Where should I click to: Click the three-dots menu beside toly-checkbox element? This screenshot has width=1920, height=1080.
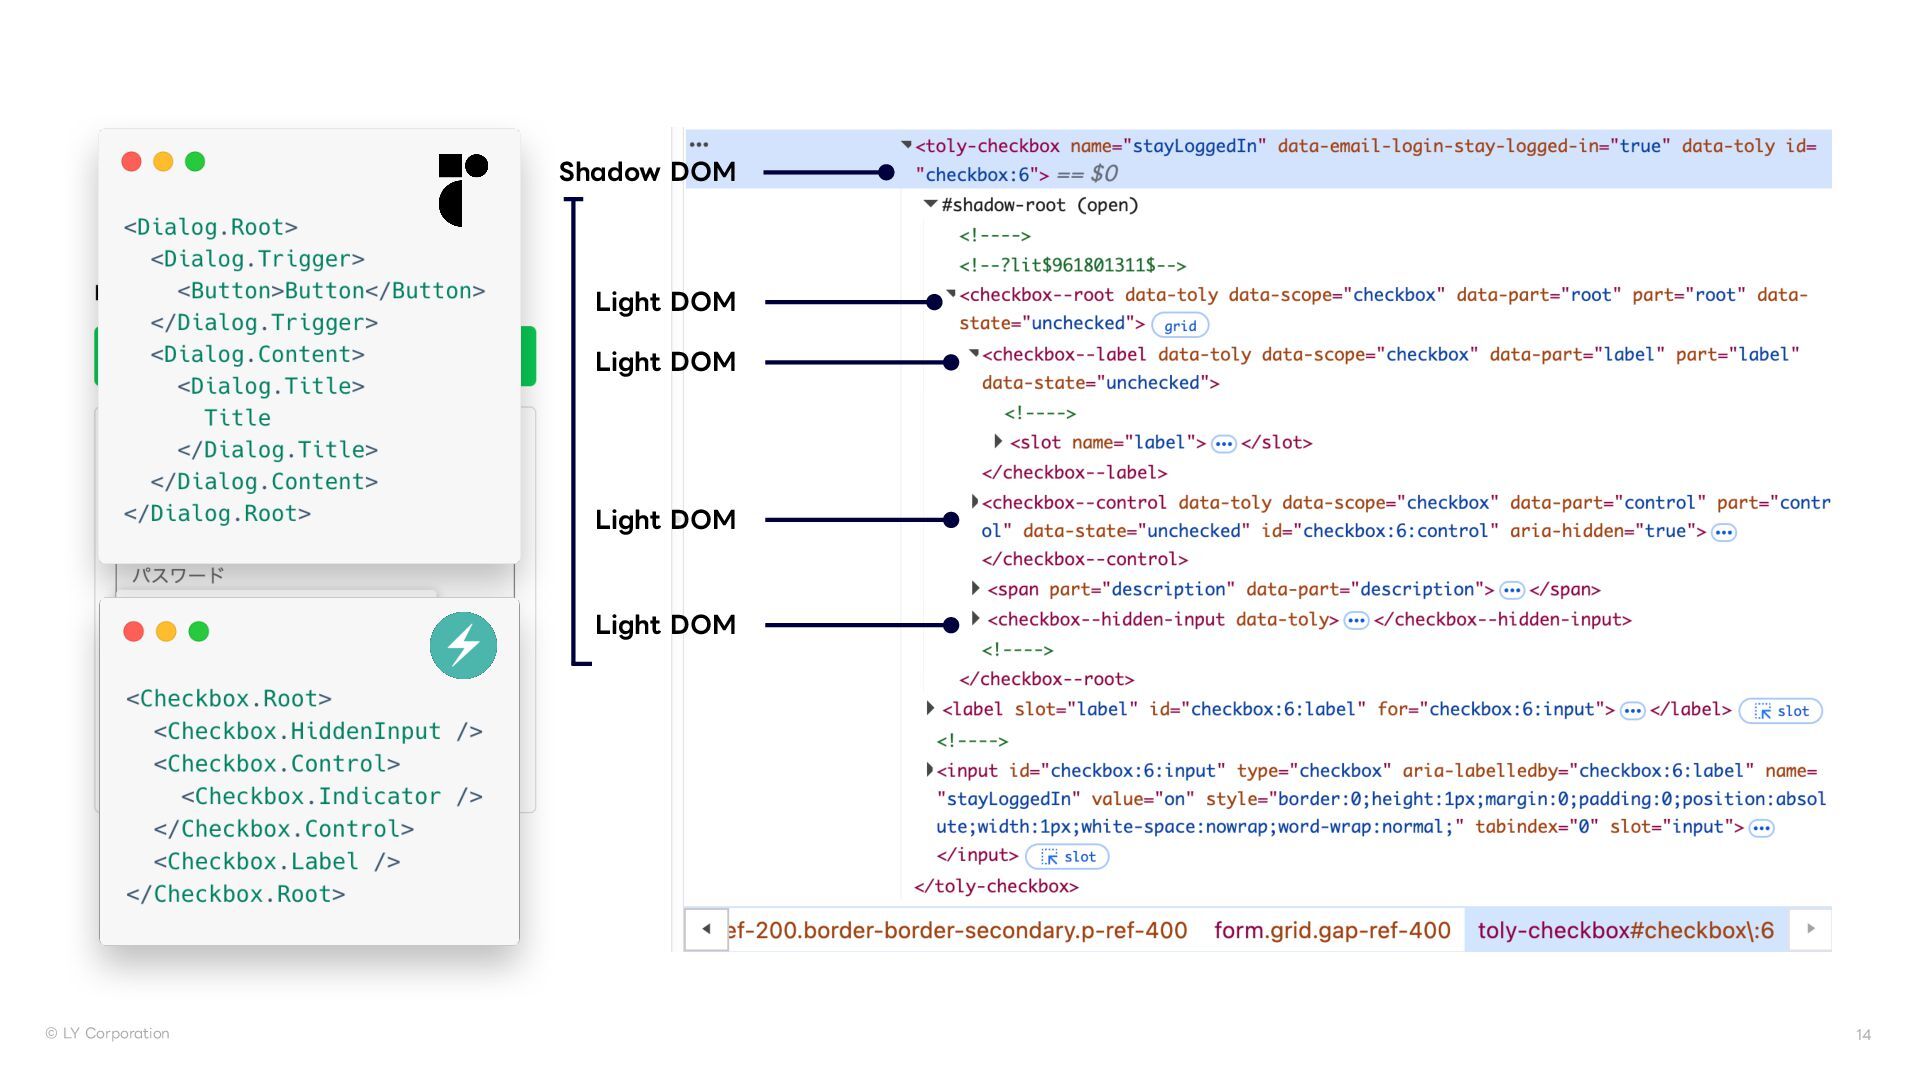tap(698, 145)
